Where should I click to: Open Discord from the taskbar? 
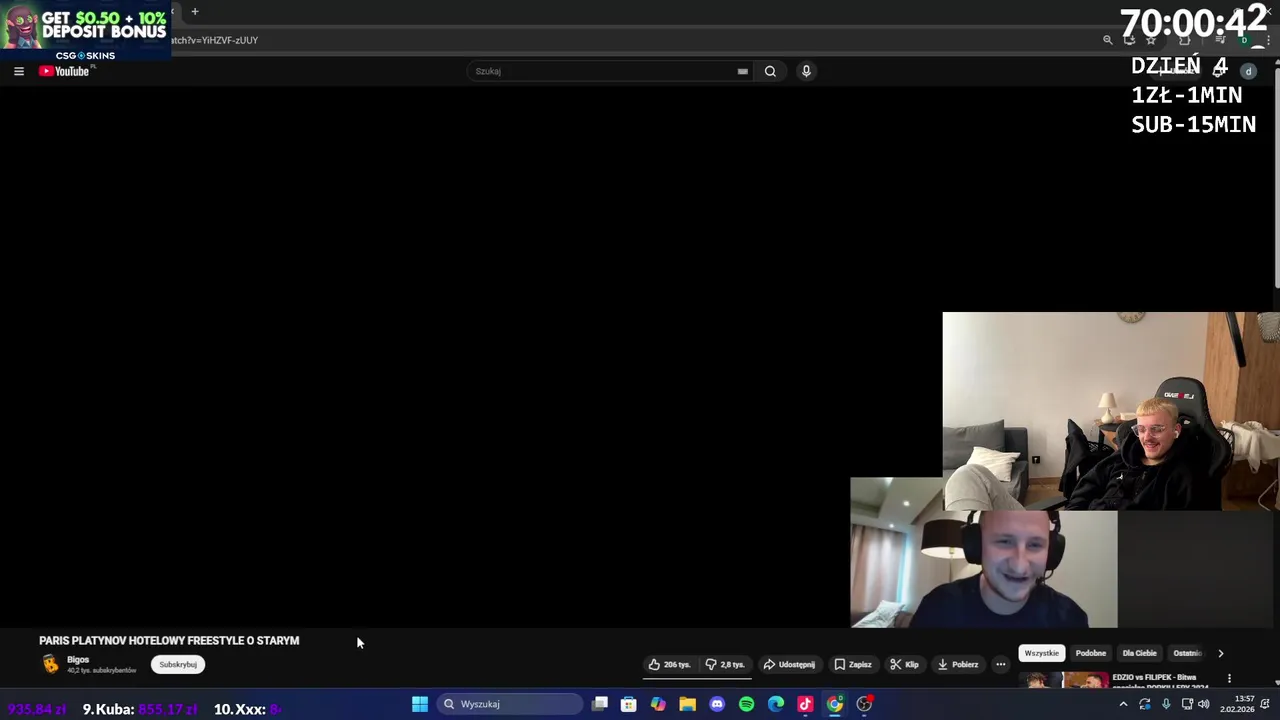coord(717,704)
